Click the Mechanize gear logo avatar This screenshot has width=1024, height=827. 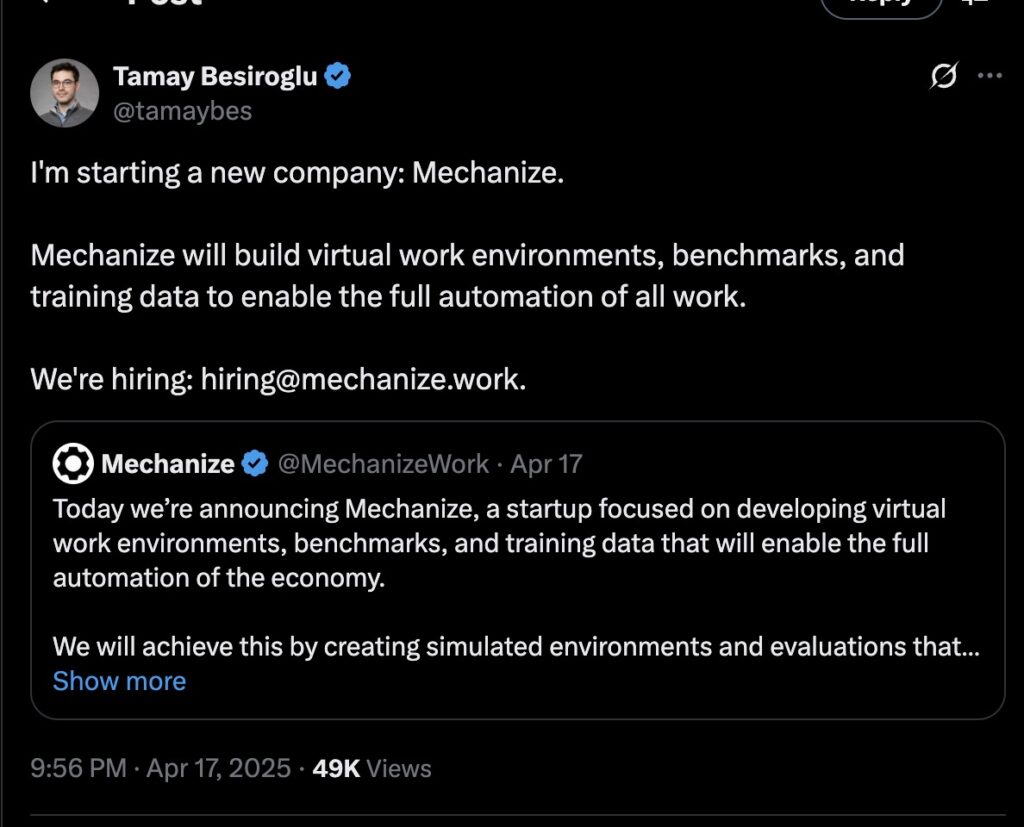point(72,463)
